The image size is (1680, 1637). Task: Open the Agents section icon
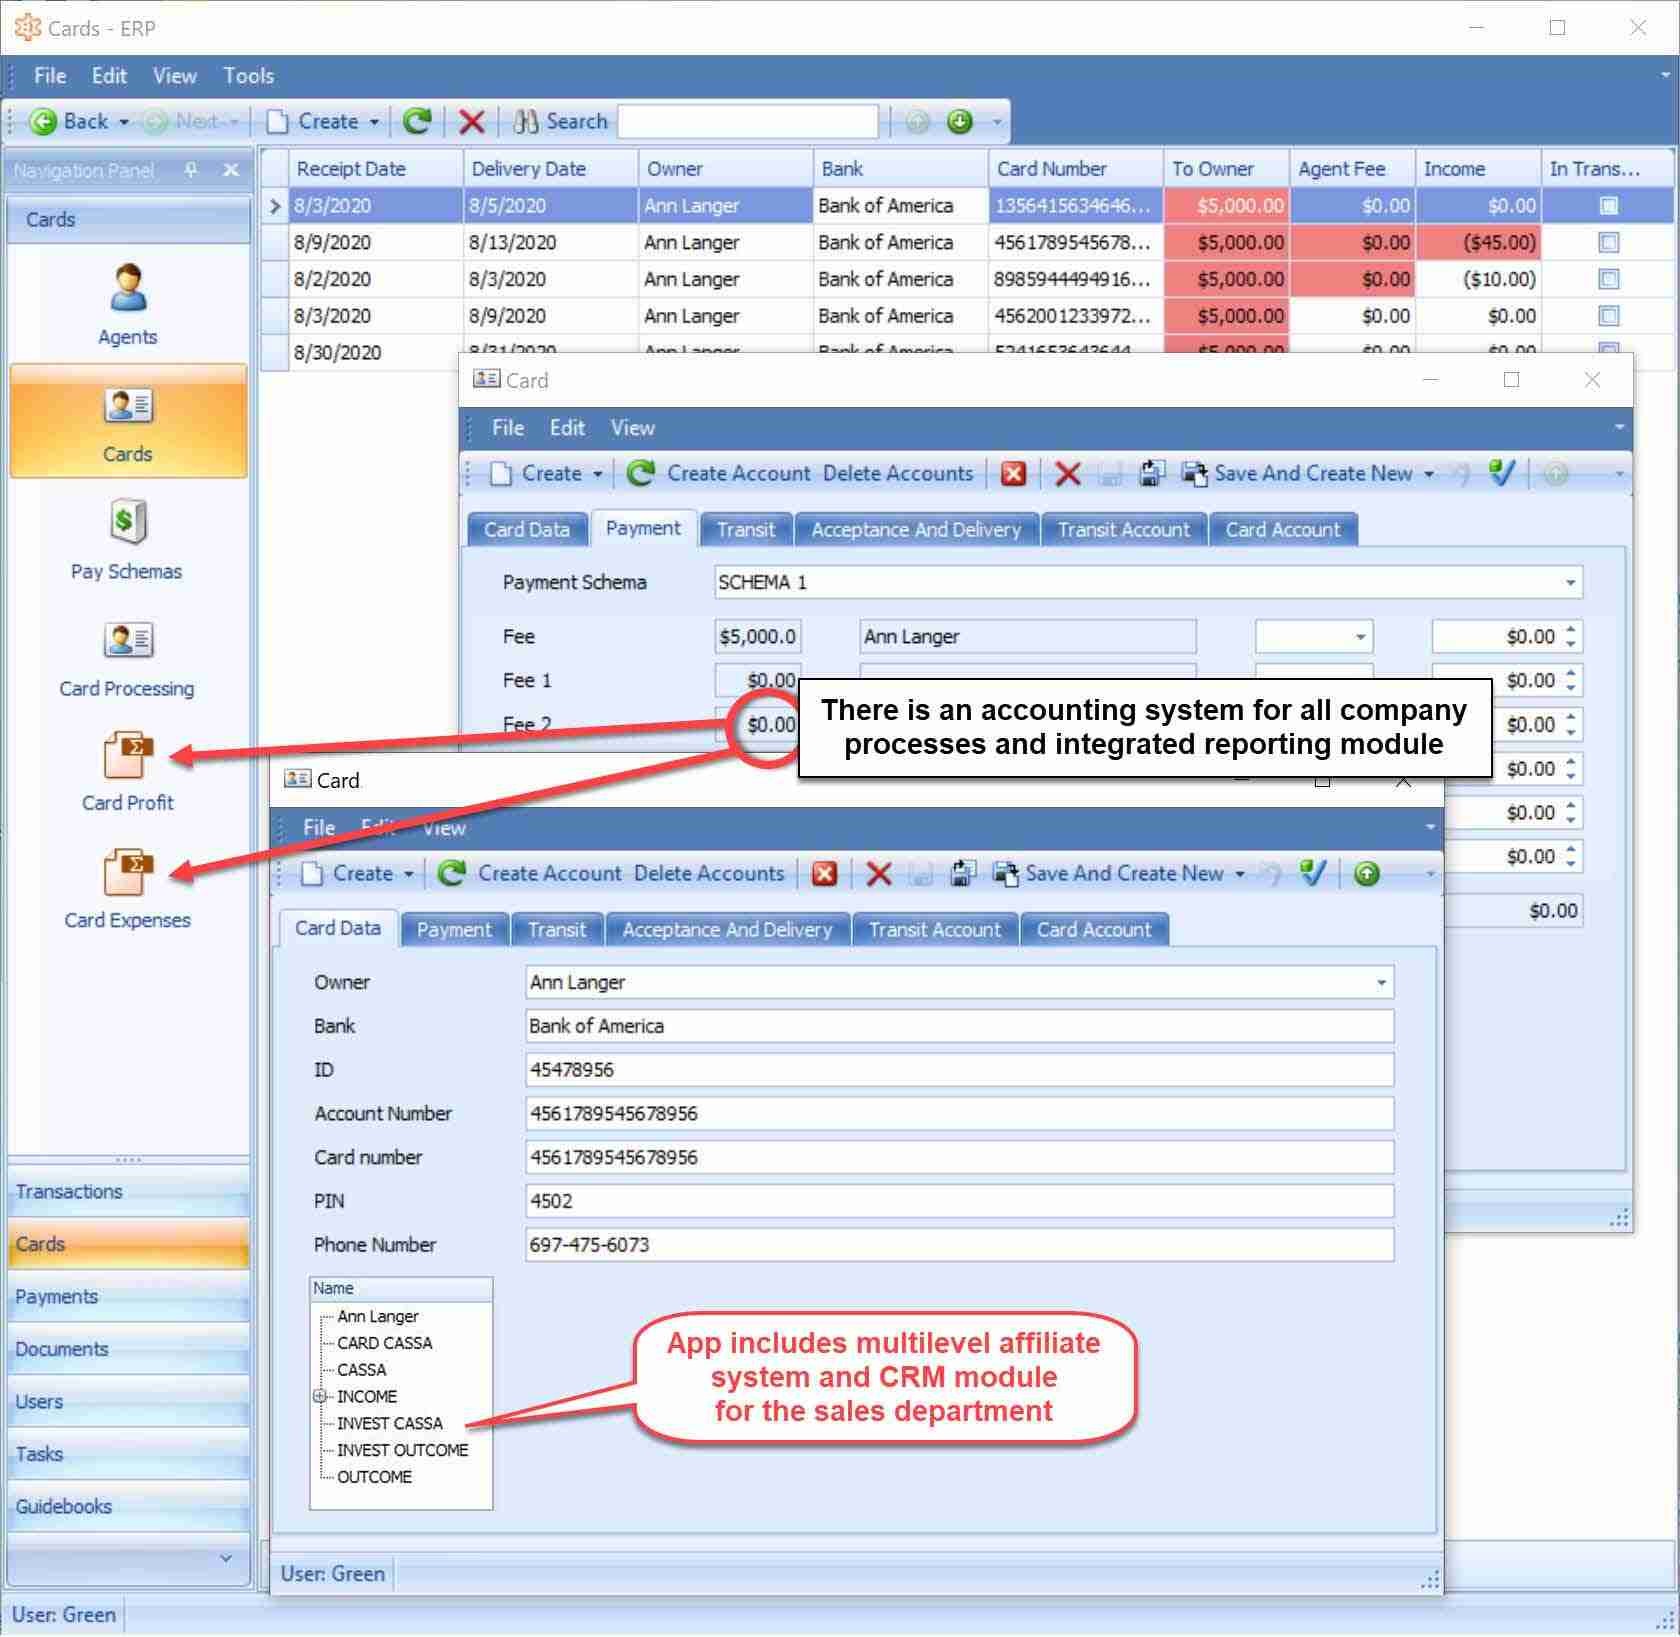[127, 290]
